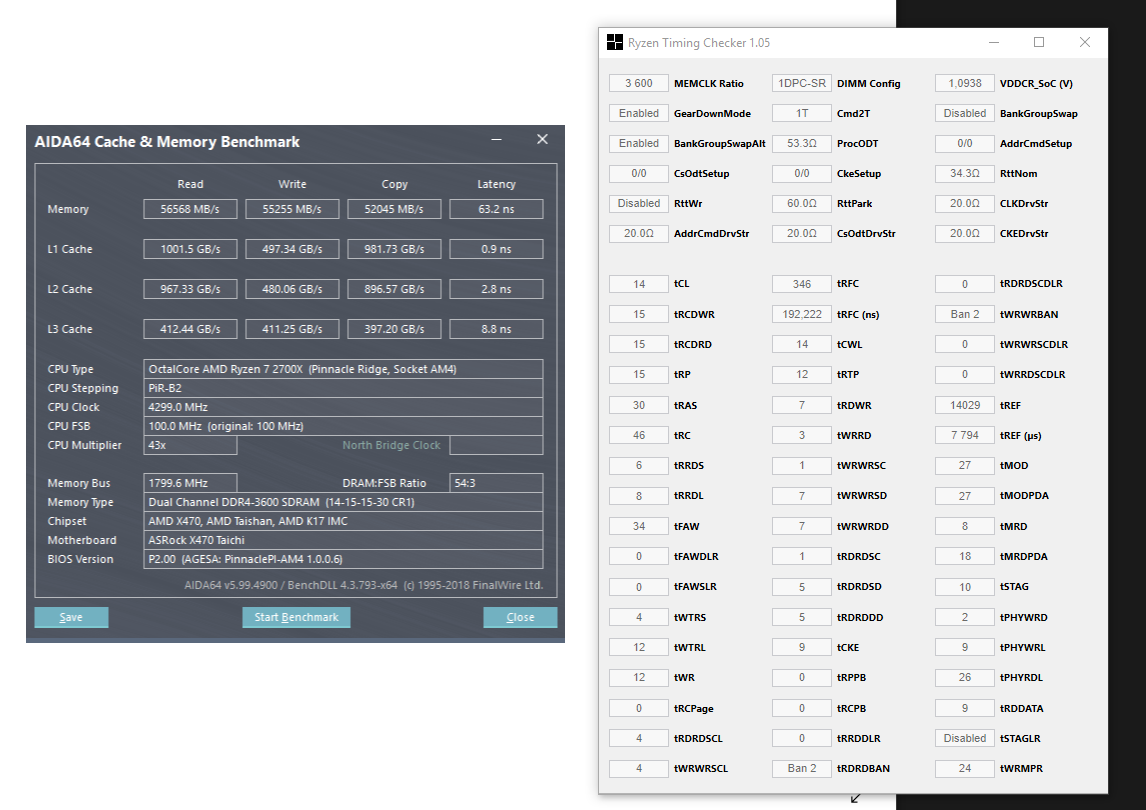The height and width of the screenshot is (810, 1146).
Task: Select the Memory Read value 56568 MB/s
Action: click(190, 209)
